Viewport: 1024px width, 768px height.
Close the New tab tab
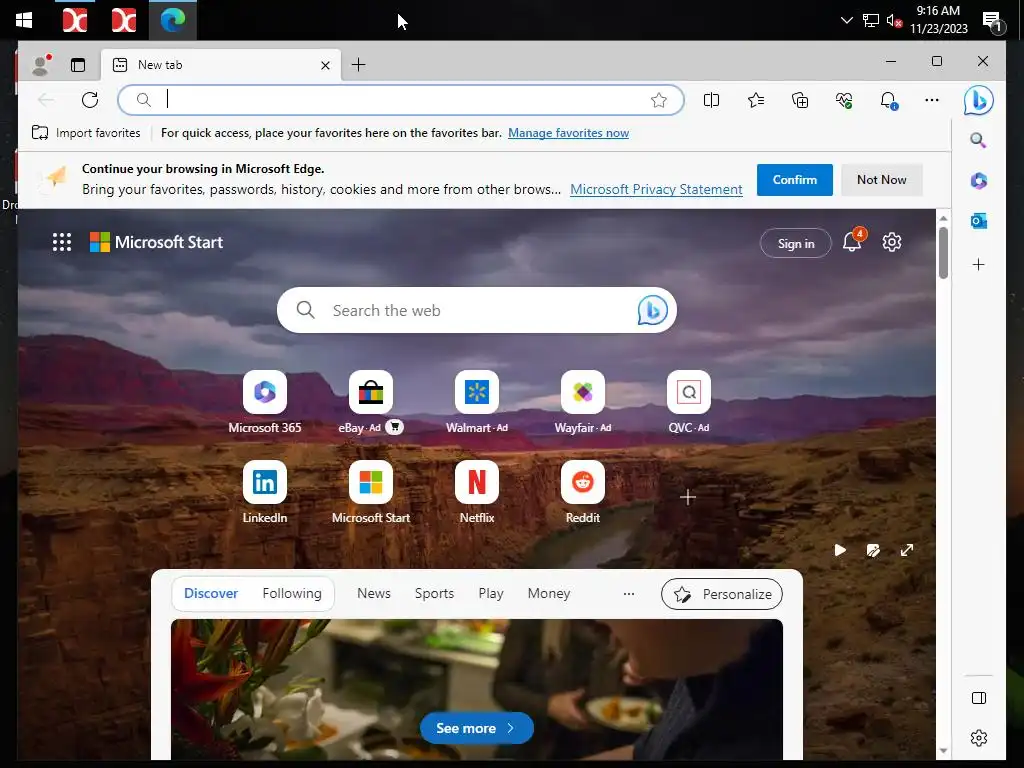point(325,65)
